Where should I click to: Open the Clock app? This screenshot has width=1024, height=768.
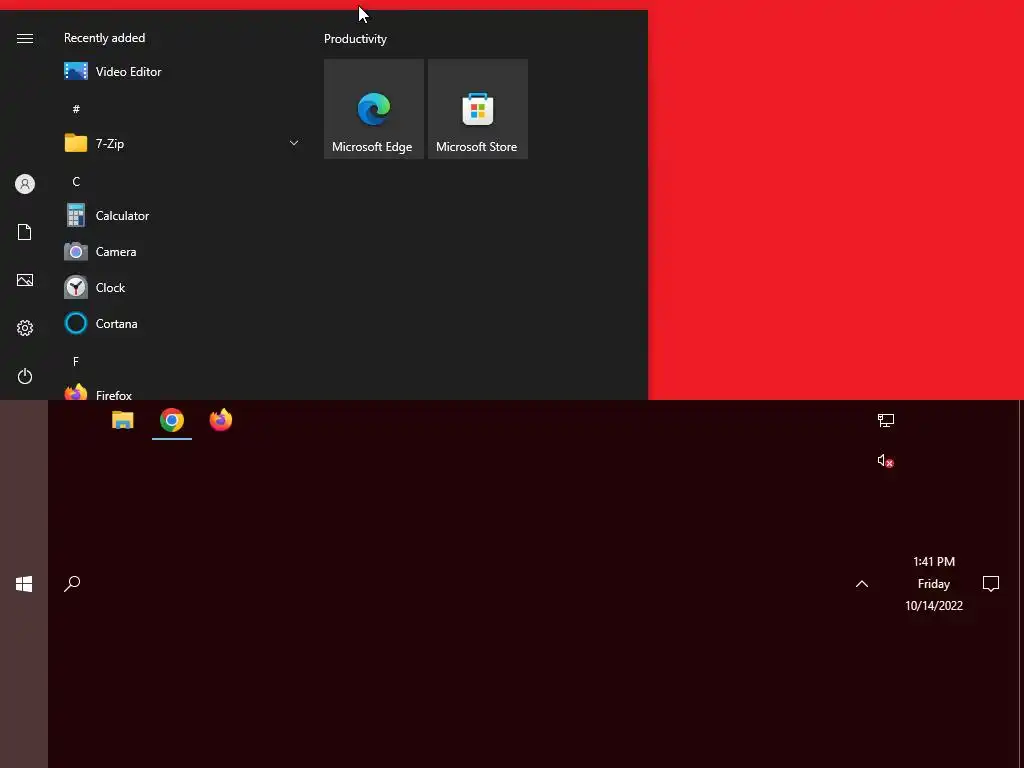pyautogui.click(x=183, y=287)
